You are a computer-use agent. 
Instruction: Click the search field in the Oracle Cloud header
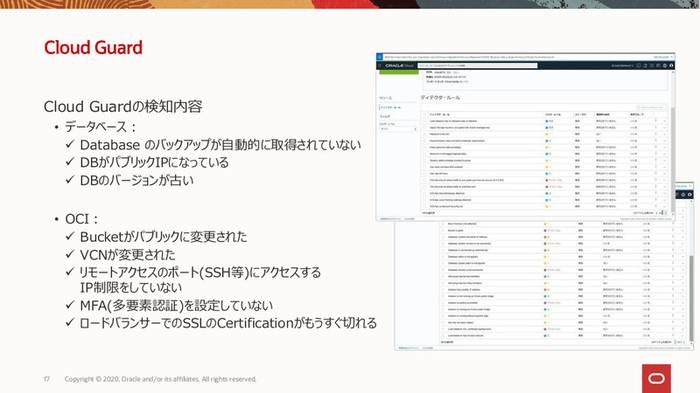pos(477,66)
